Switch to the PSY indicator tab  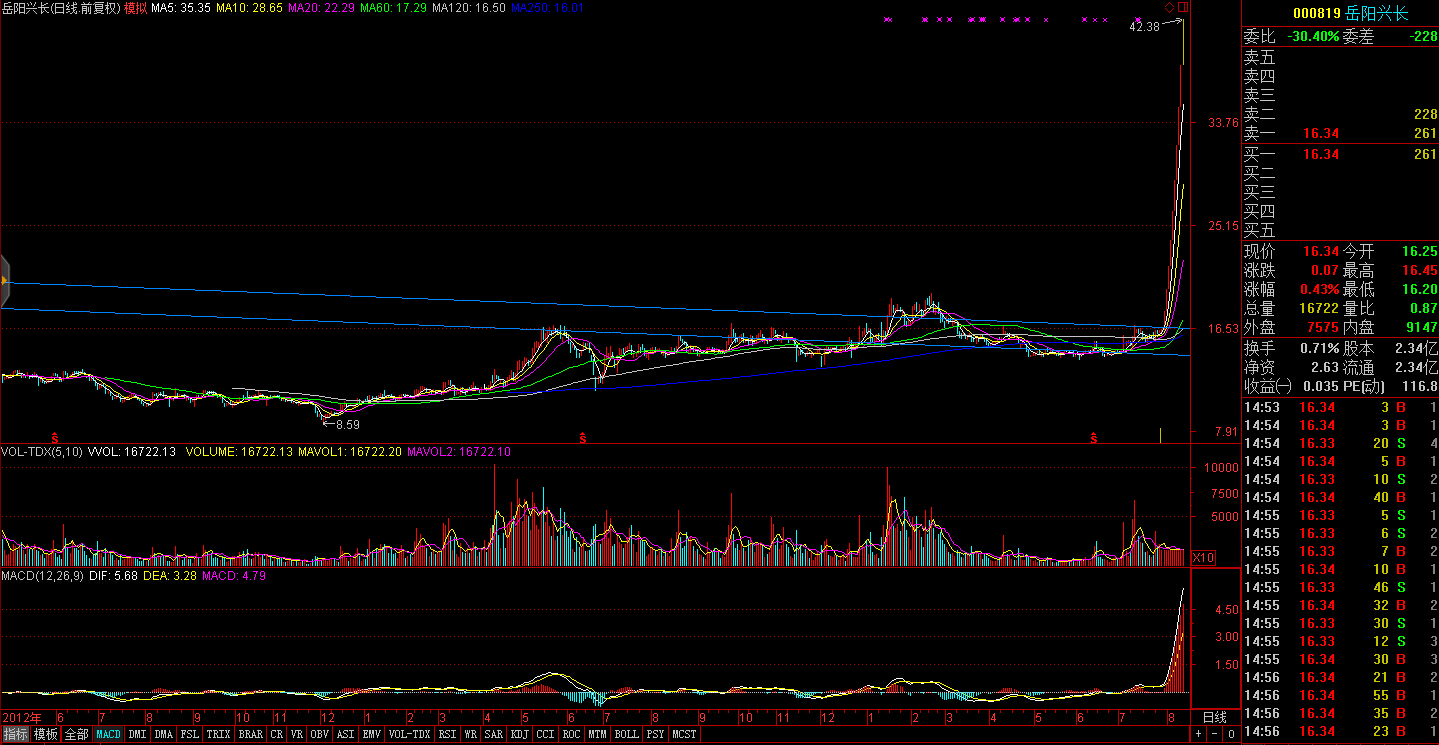point(656,734)
